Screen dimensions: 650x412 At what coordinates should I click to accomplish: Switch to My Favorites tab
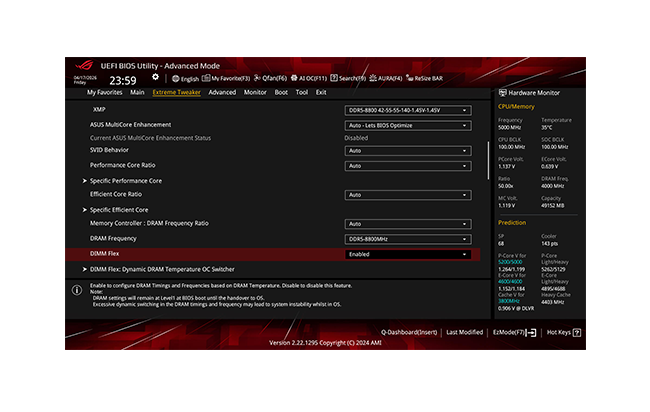point(104,92)
